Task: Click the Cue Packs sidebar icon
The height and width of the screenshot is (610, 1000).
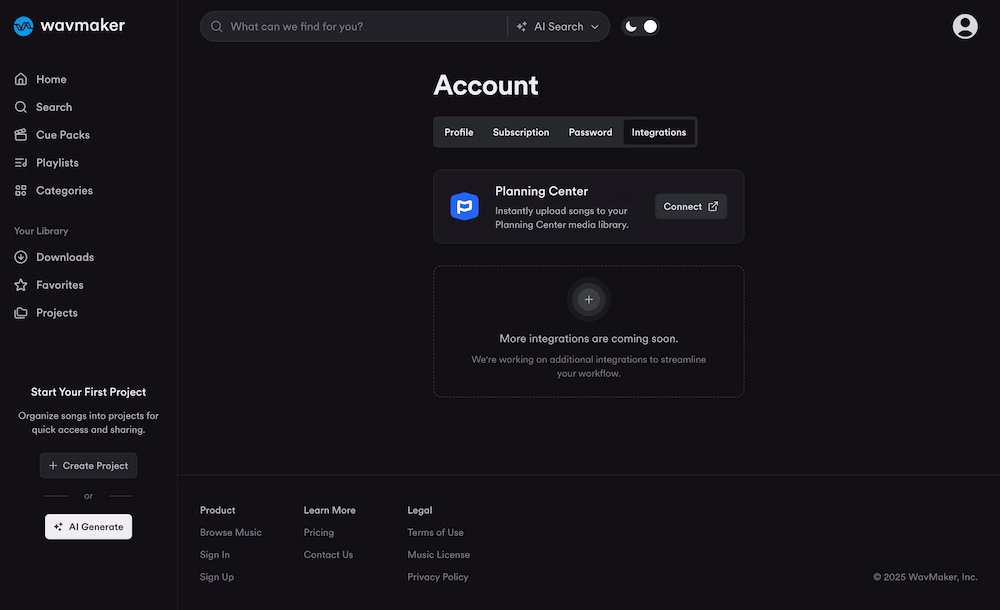Action: (x=21, y=135)
